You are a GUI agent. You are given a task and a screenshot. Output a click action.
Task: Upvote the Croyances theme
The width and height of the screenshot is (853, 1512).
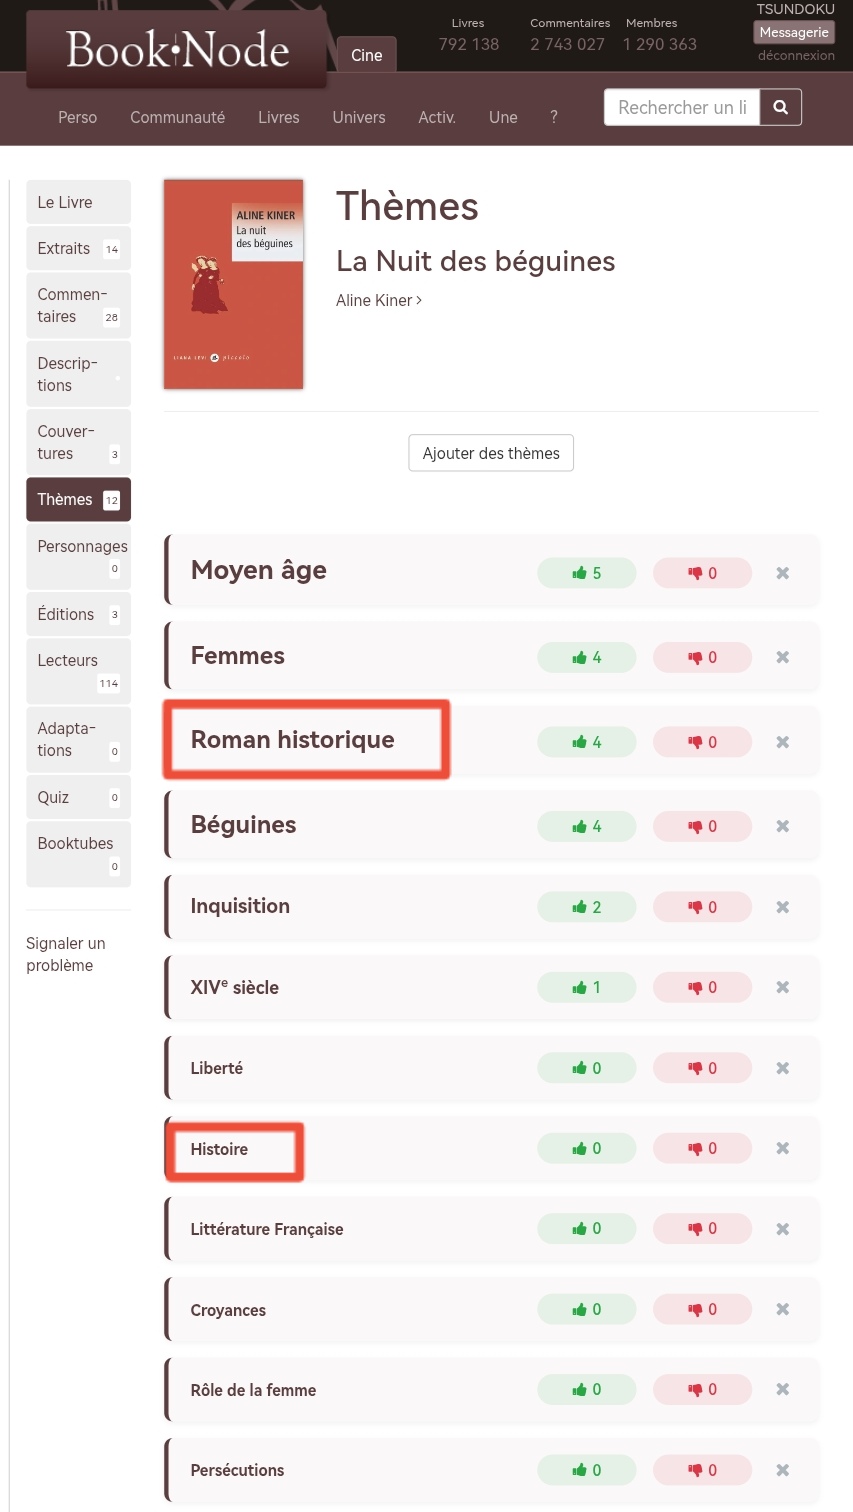pyautogui.click(x=587, y=1309)
